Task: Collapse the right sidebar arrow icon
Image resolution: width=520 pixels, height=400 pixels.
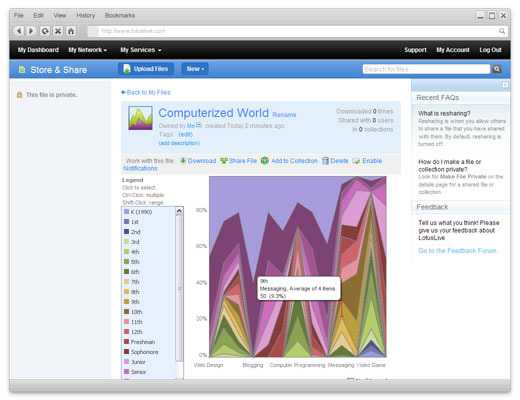Action: tap(505, 85)
